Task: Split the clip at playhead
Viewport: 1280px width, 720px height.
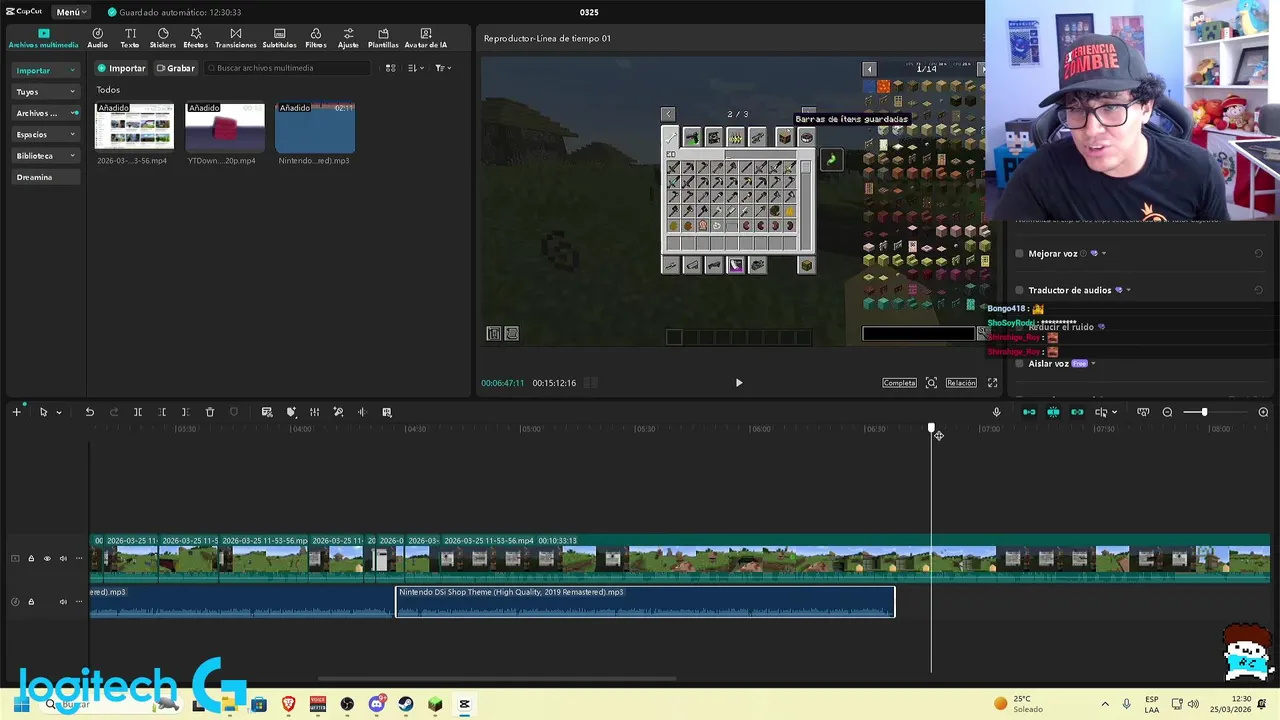Action: coord(138,412)
